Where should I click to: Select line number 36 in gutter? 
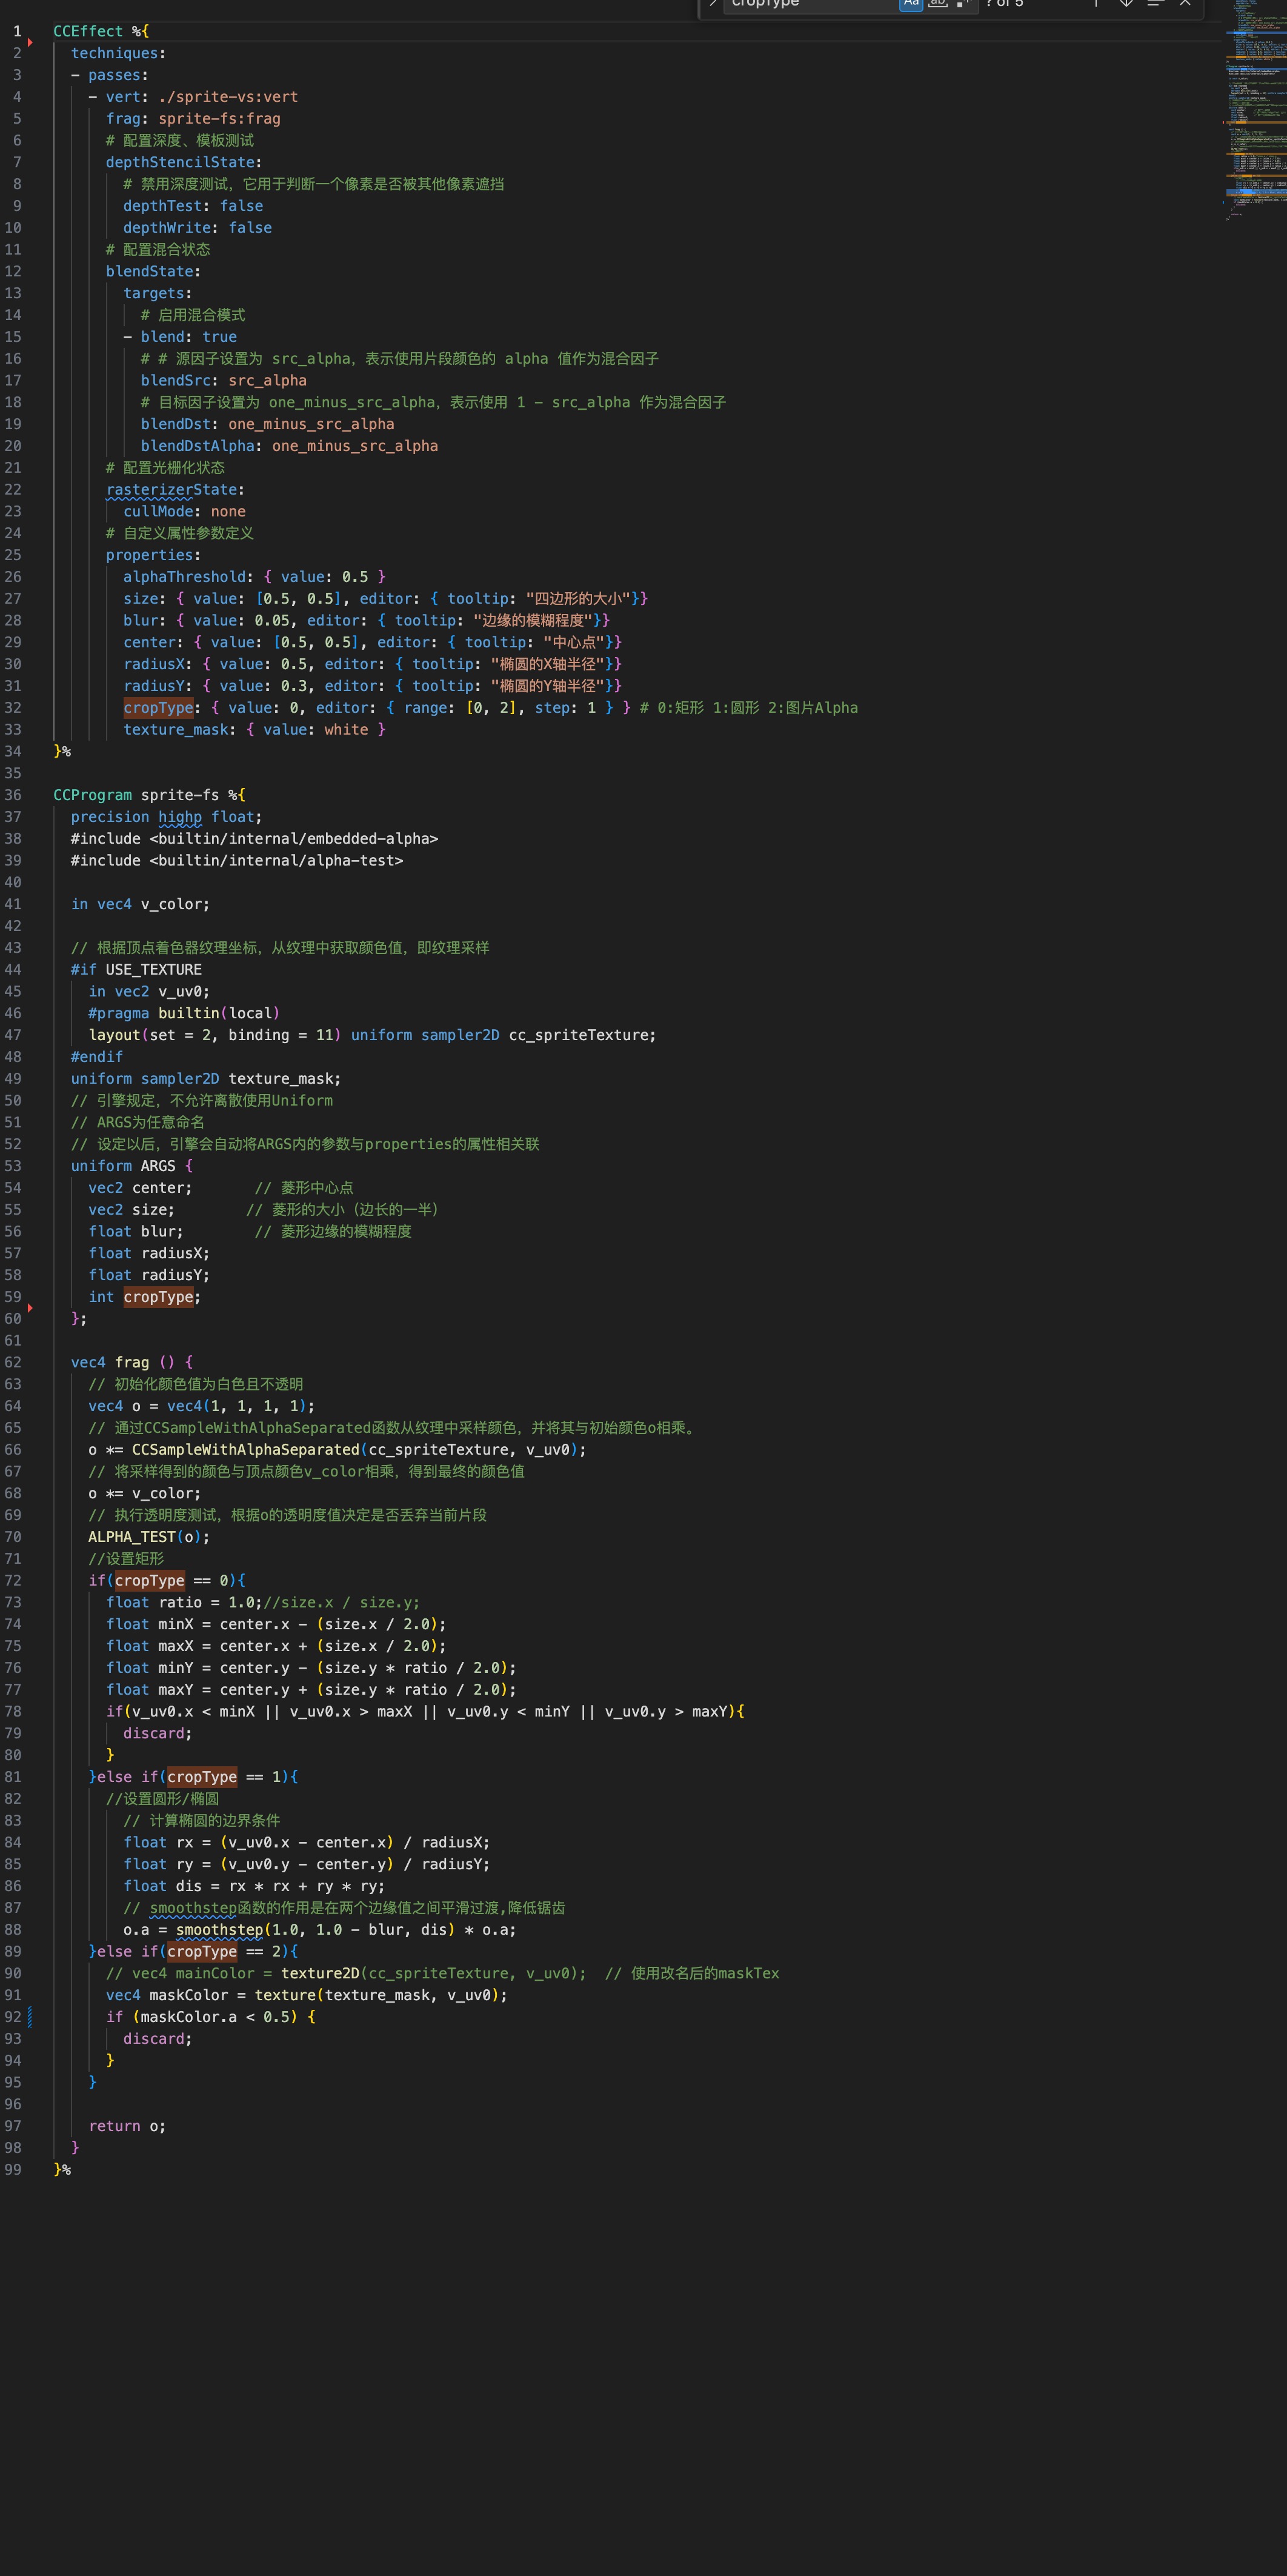coord(13,795)
